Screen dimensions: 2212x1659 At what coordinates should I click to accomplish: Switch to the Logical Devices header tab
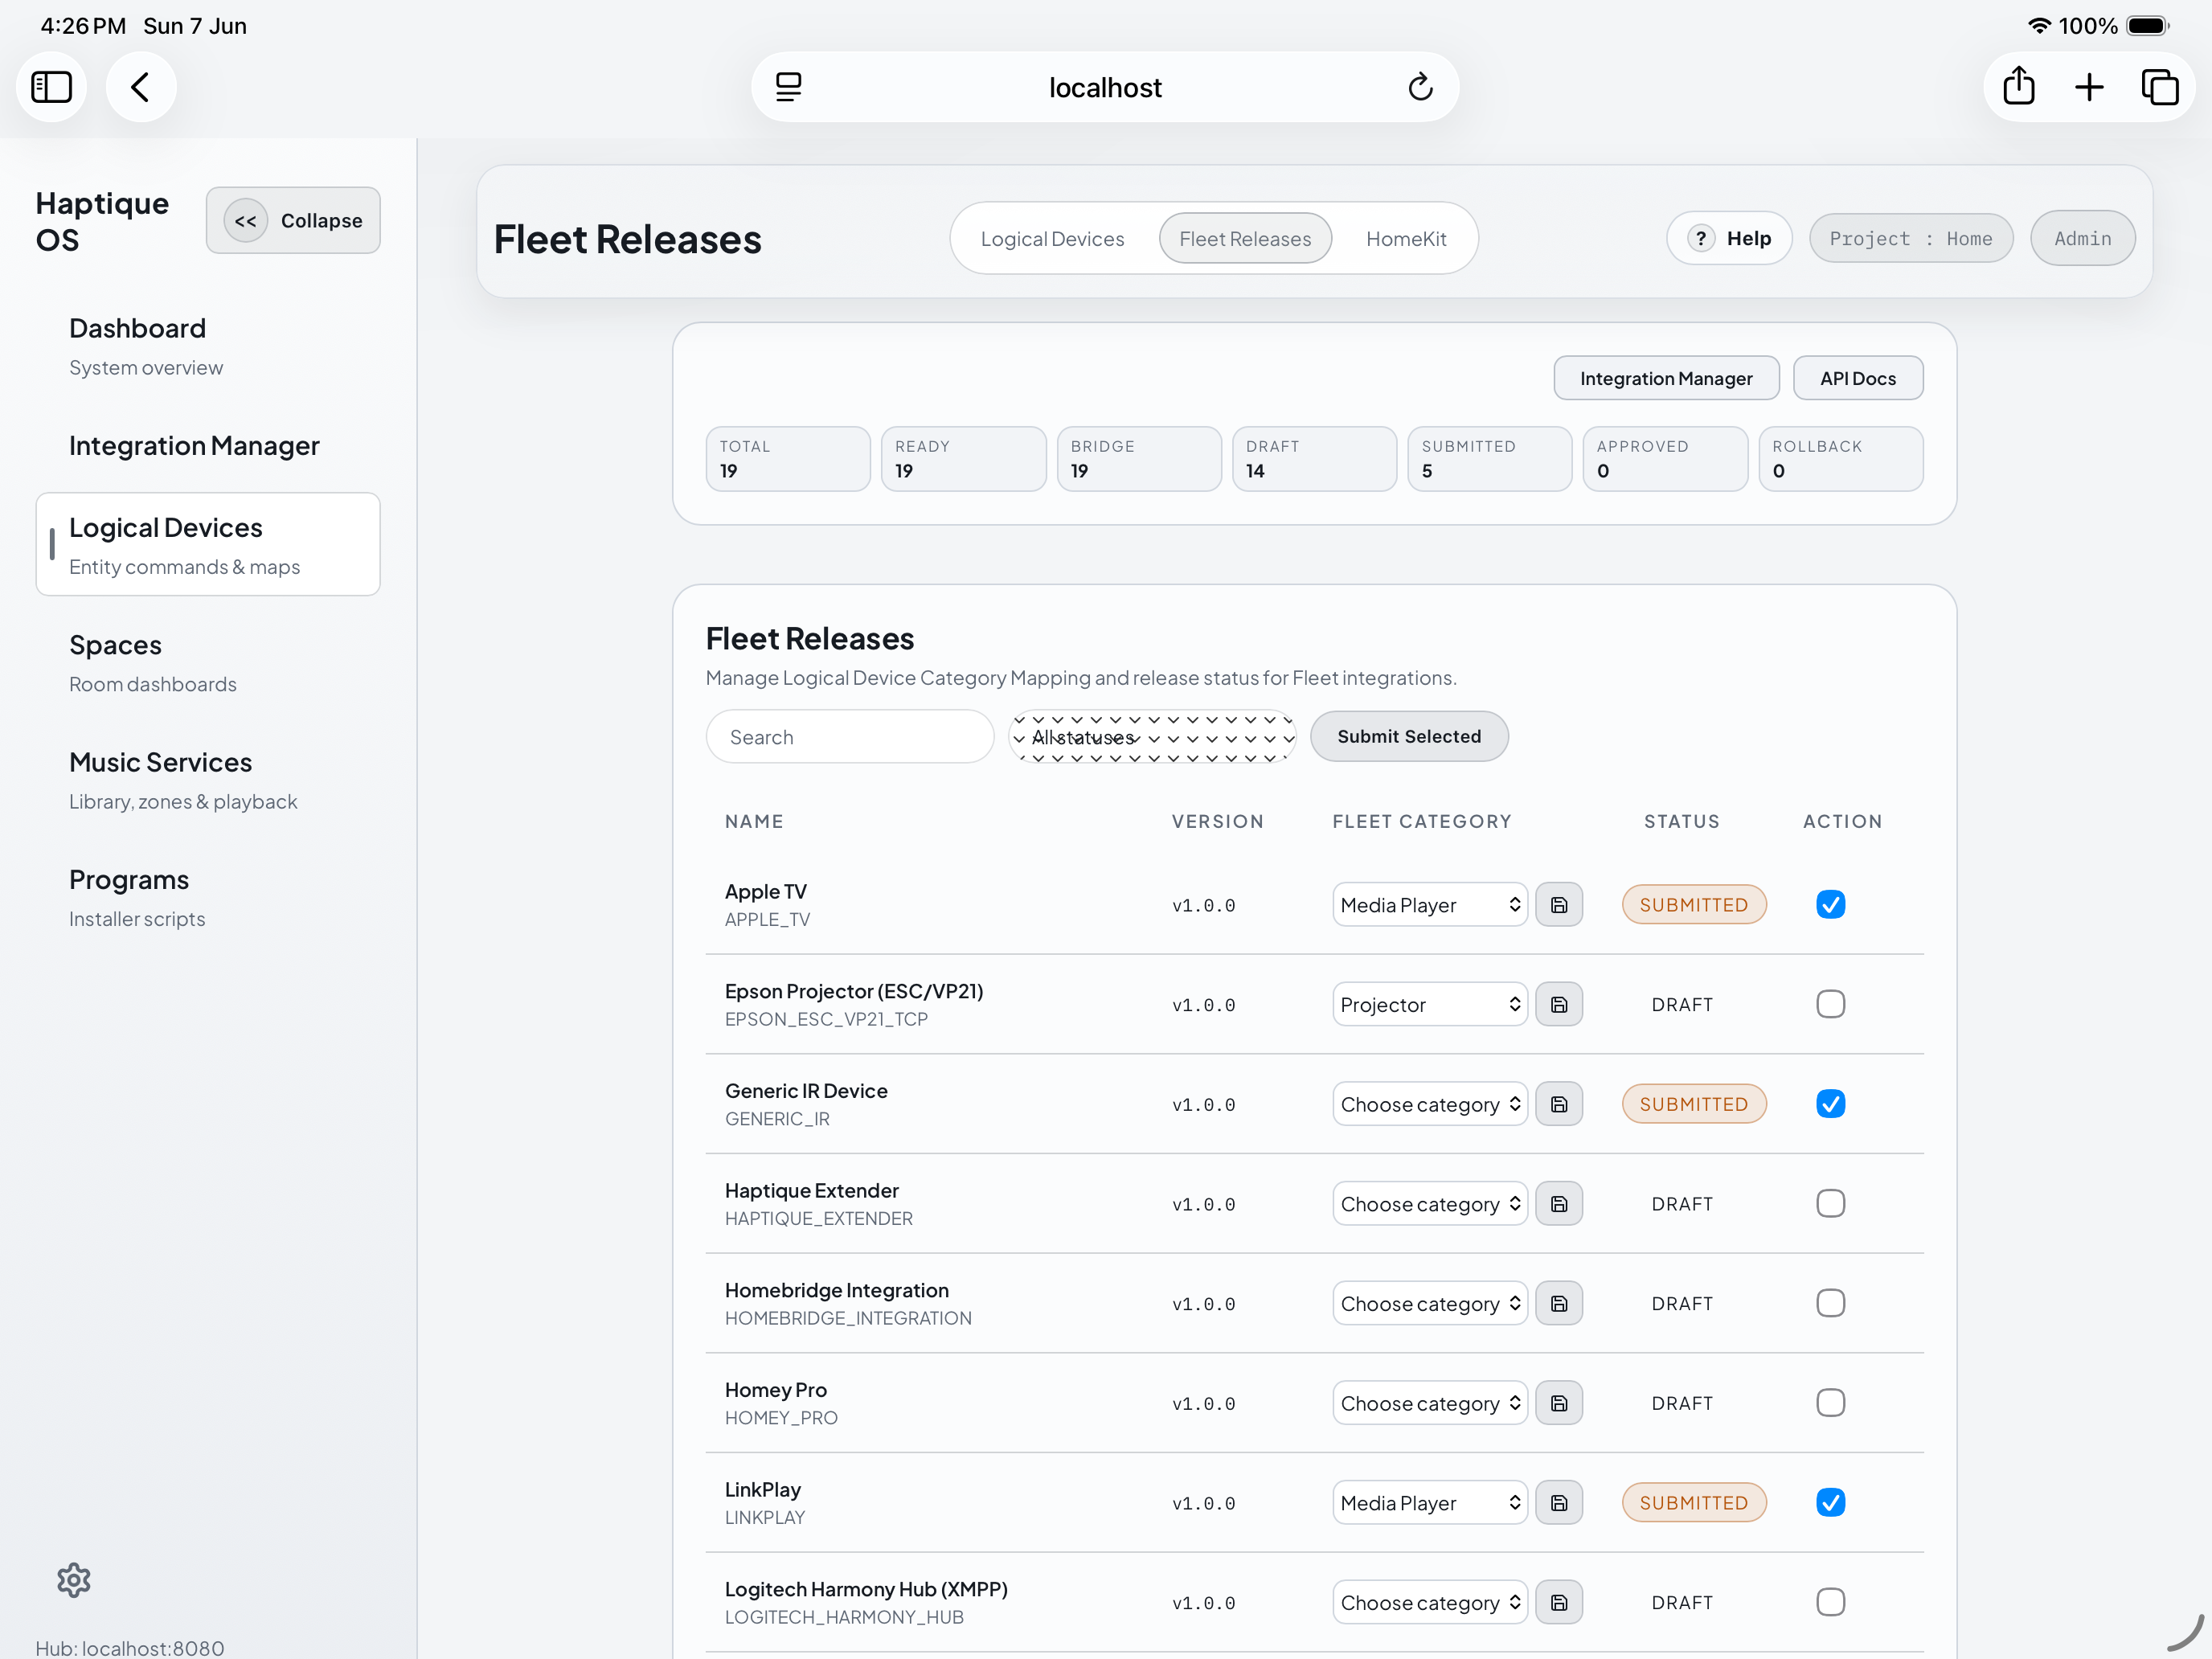(x=1052, y=239)
